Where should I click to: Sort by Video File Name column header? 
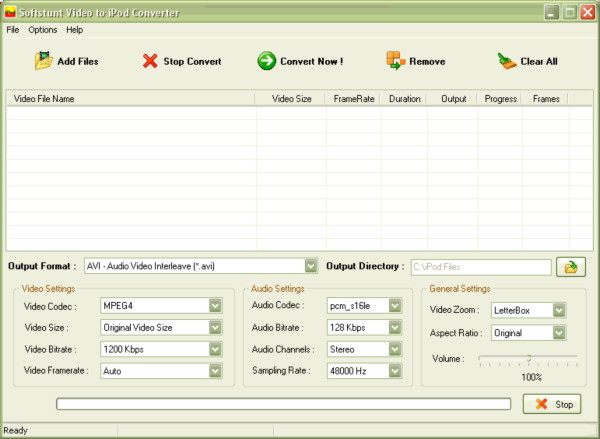tap(130, 99)
